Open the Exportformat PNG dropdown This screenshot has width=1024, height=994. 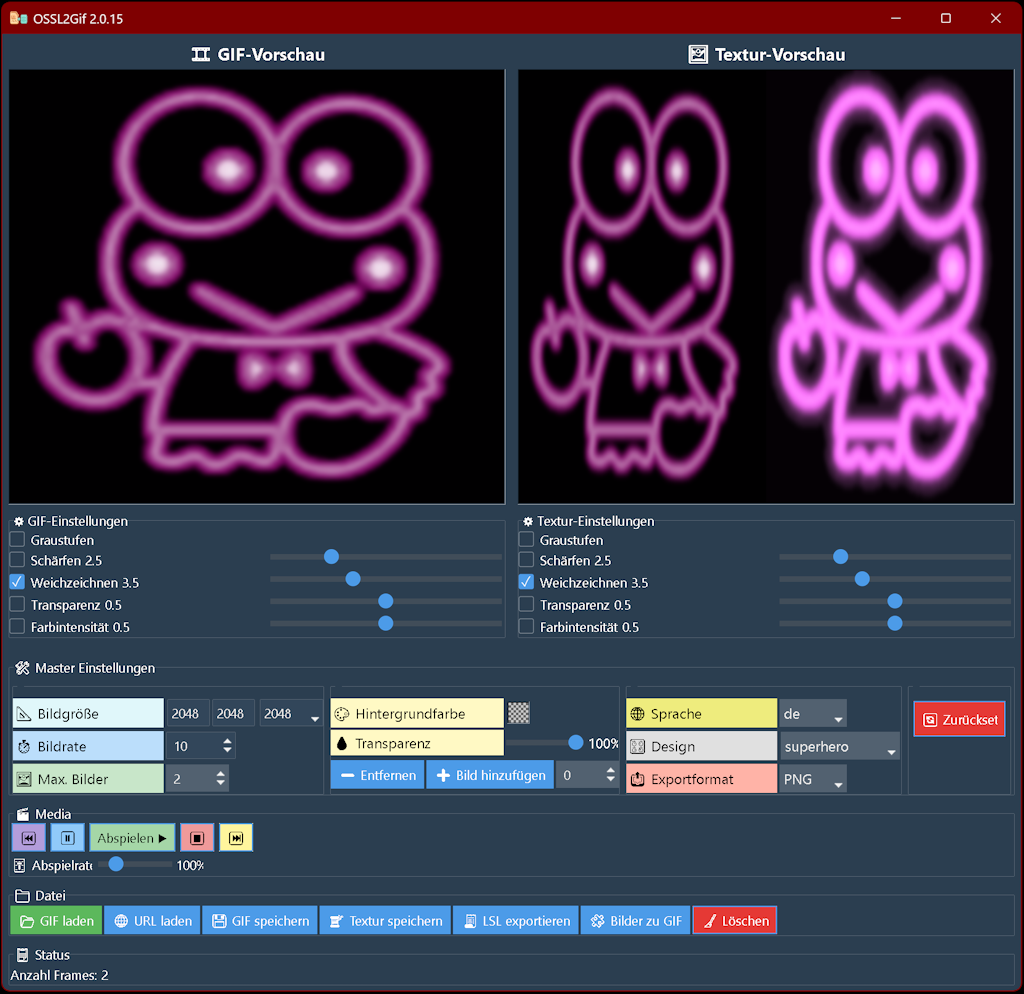click(x=813, y=779)
